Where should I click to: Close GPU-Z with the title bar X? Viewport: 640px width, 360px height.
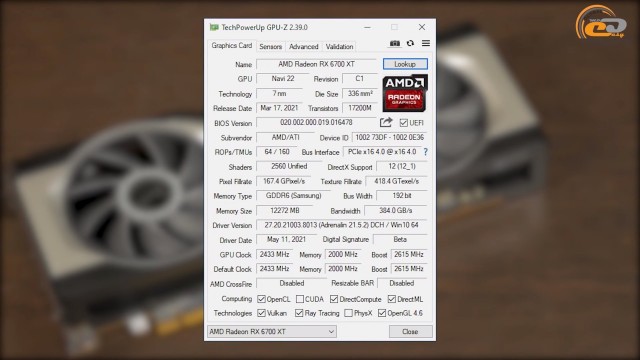pos(422,27)
